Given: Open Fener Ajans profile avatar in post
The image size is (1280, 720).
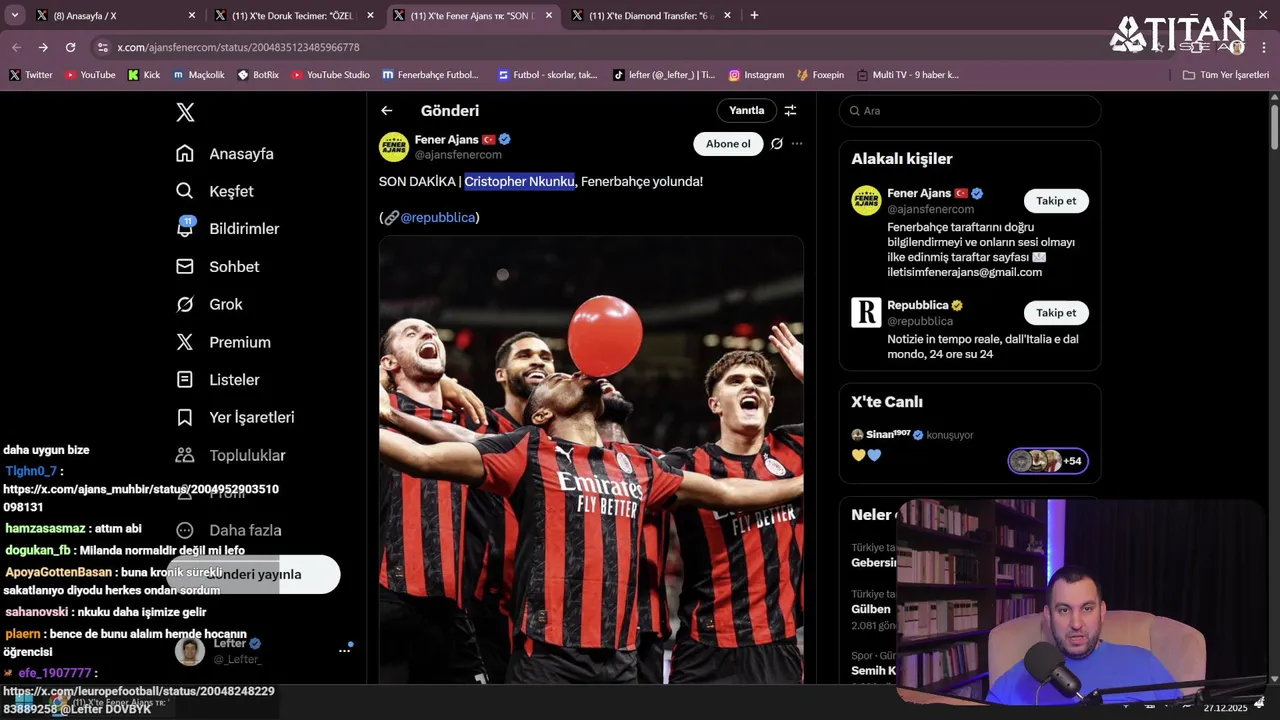Looking at the screenshot, I should click(x=394, y=147).
